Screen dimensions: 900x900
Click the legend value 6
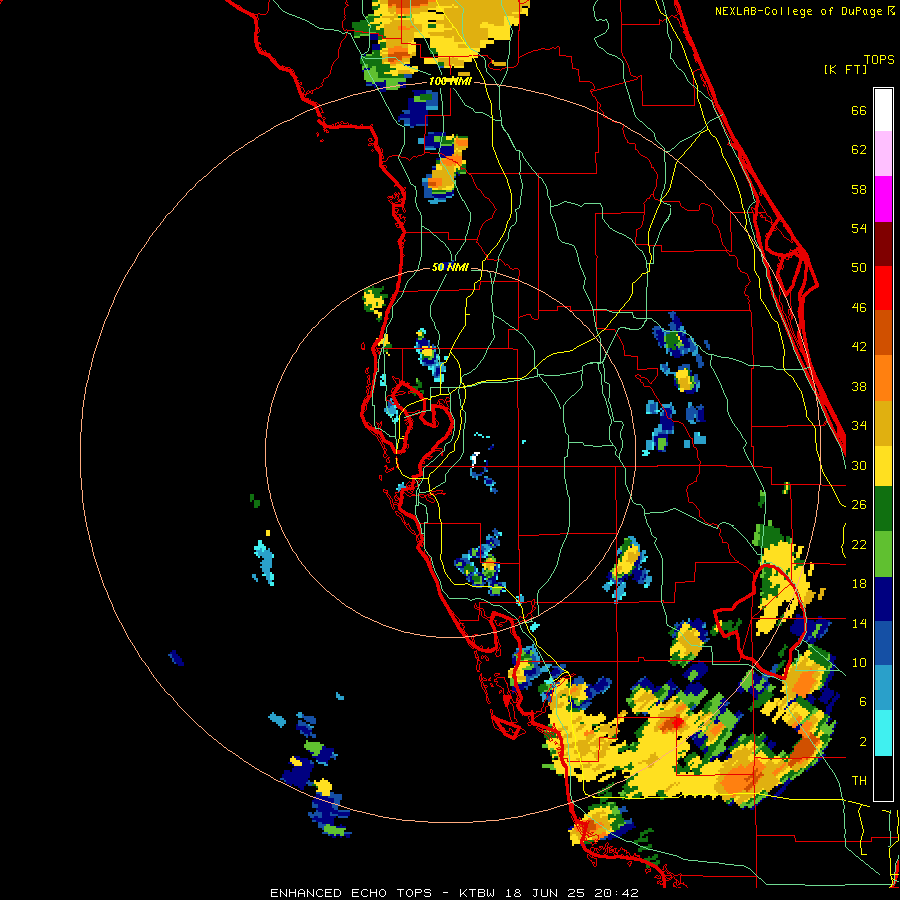coord(863,702)
